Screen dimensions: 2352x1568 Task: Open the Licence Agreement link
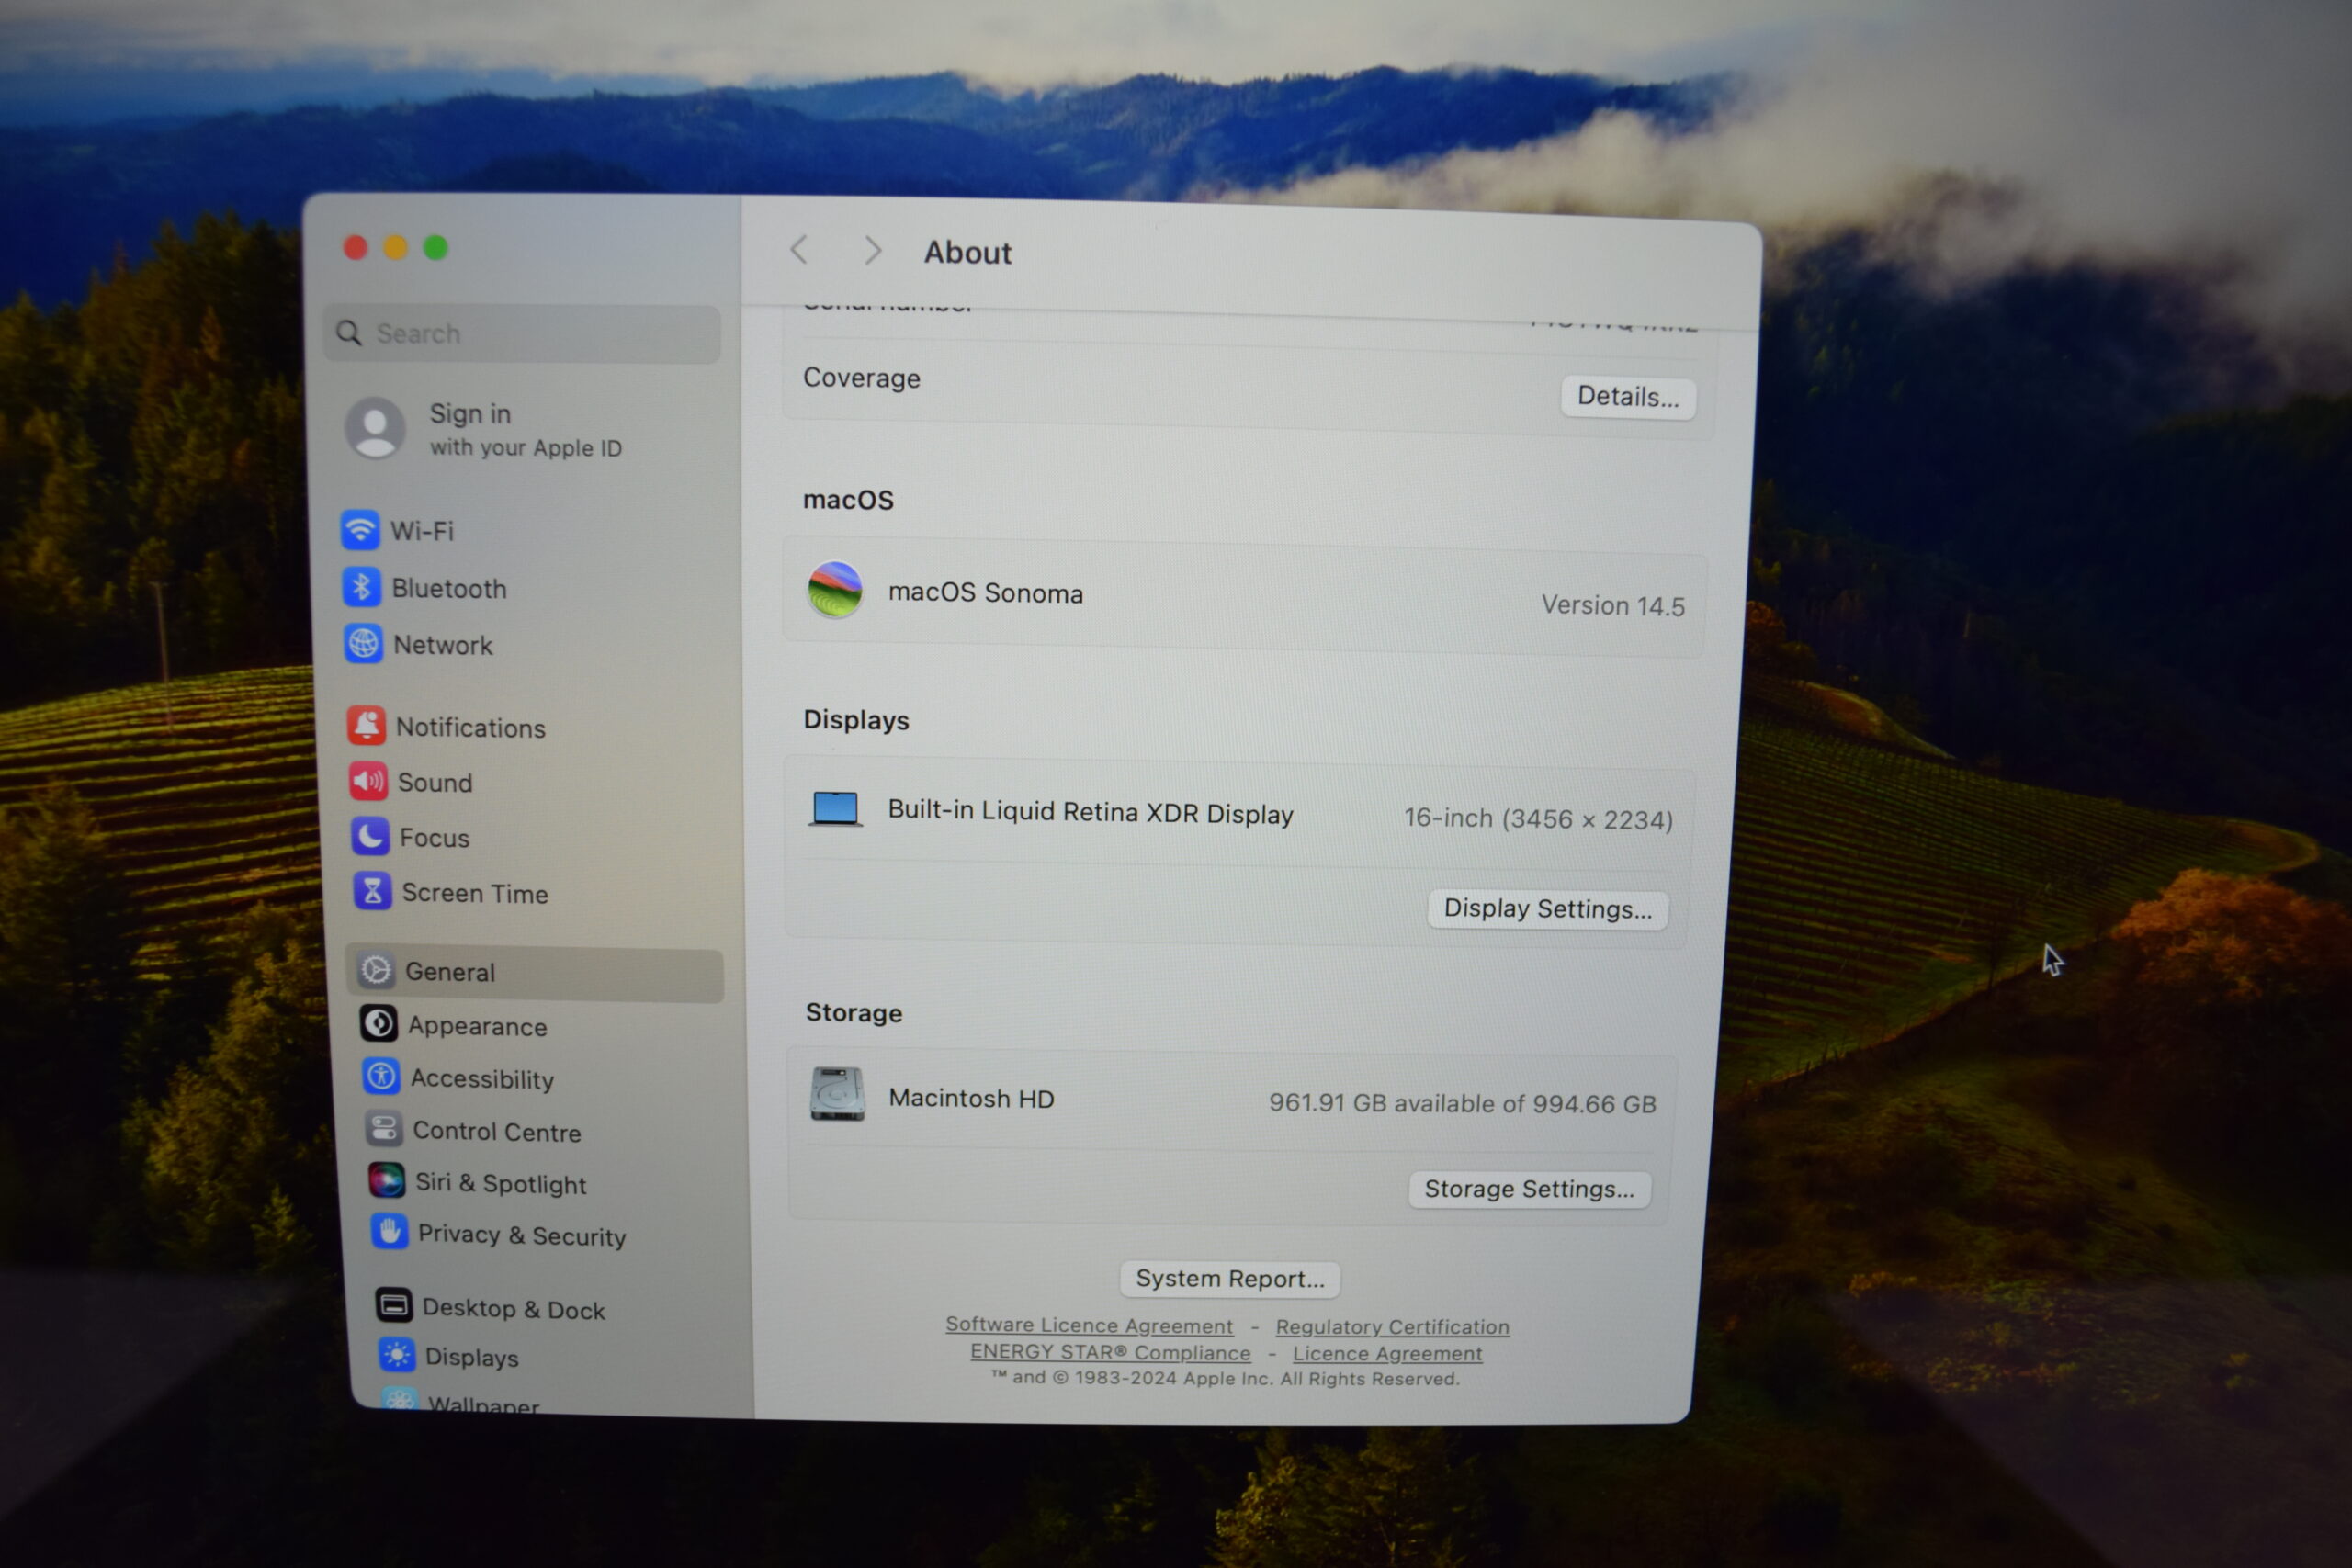[1387, 1353]
